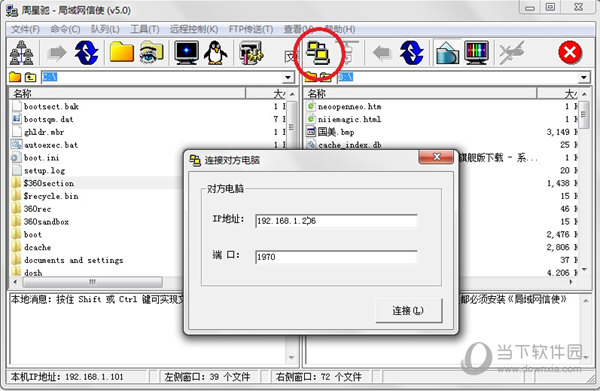Select $recycle.bin folder
Viewport: 600px width, 391px height.
pos(51,196)
